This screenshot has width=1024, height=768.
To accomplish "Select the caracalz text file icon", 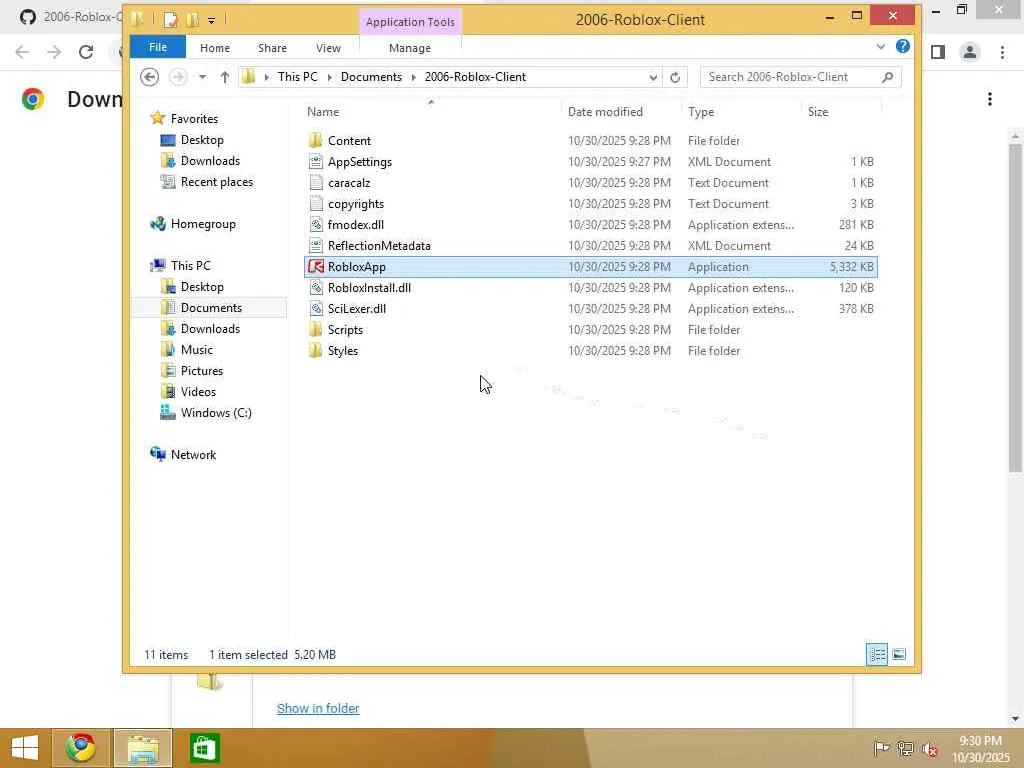I will point(316,182).
